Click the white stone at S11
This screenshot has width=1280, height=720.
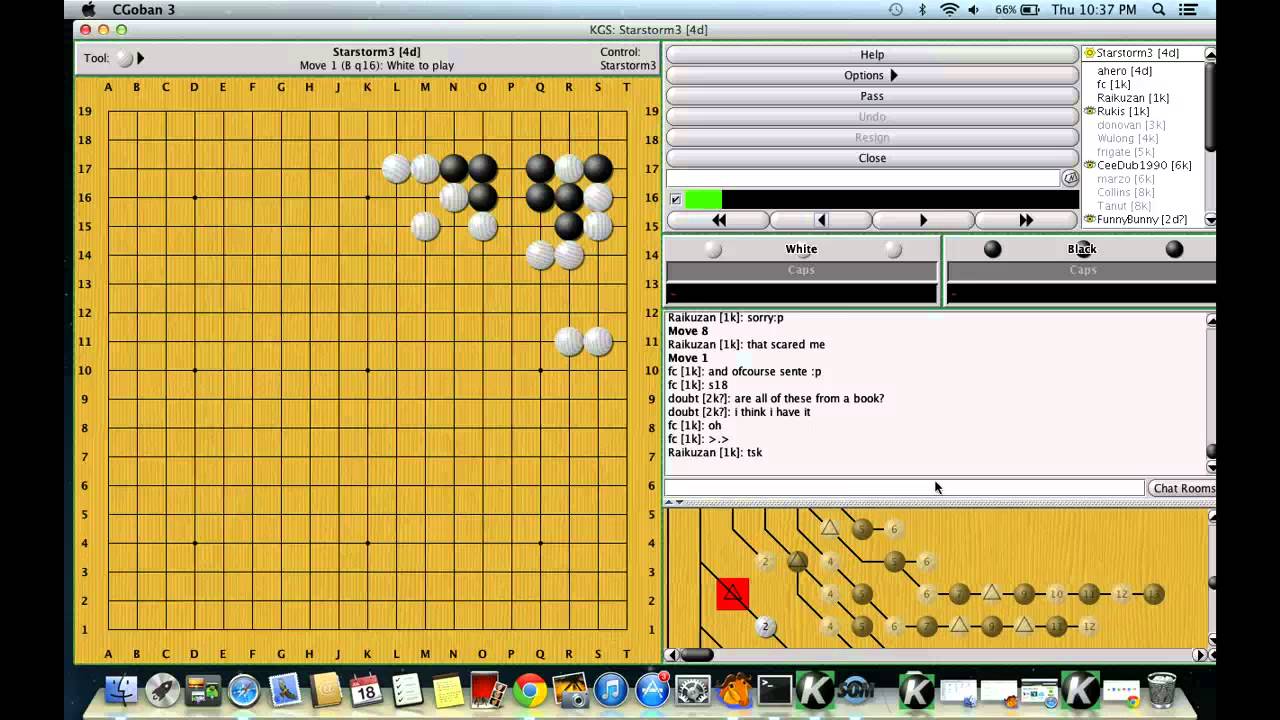[598, 341]
